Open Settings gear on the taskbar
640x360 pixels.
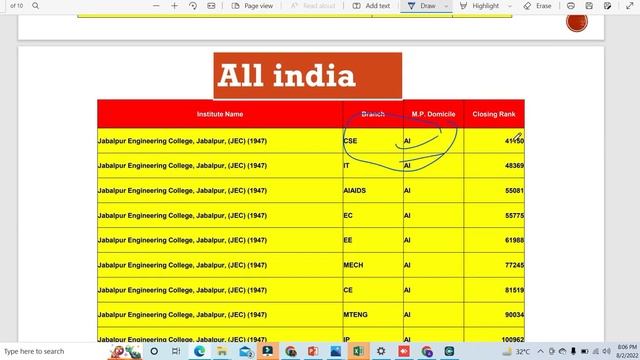pyautogui.click(x=381, y=351)
